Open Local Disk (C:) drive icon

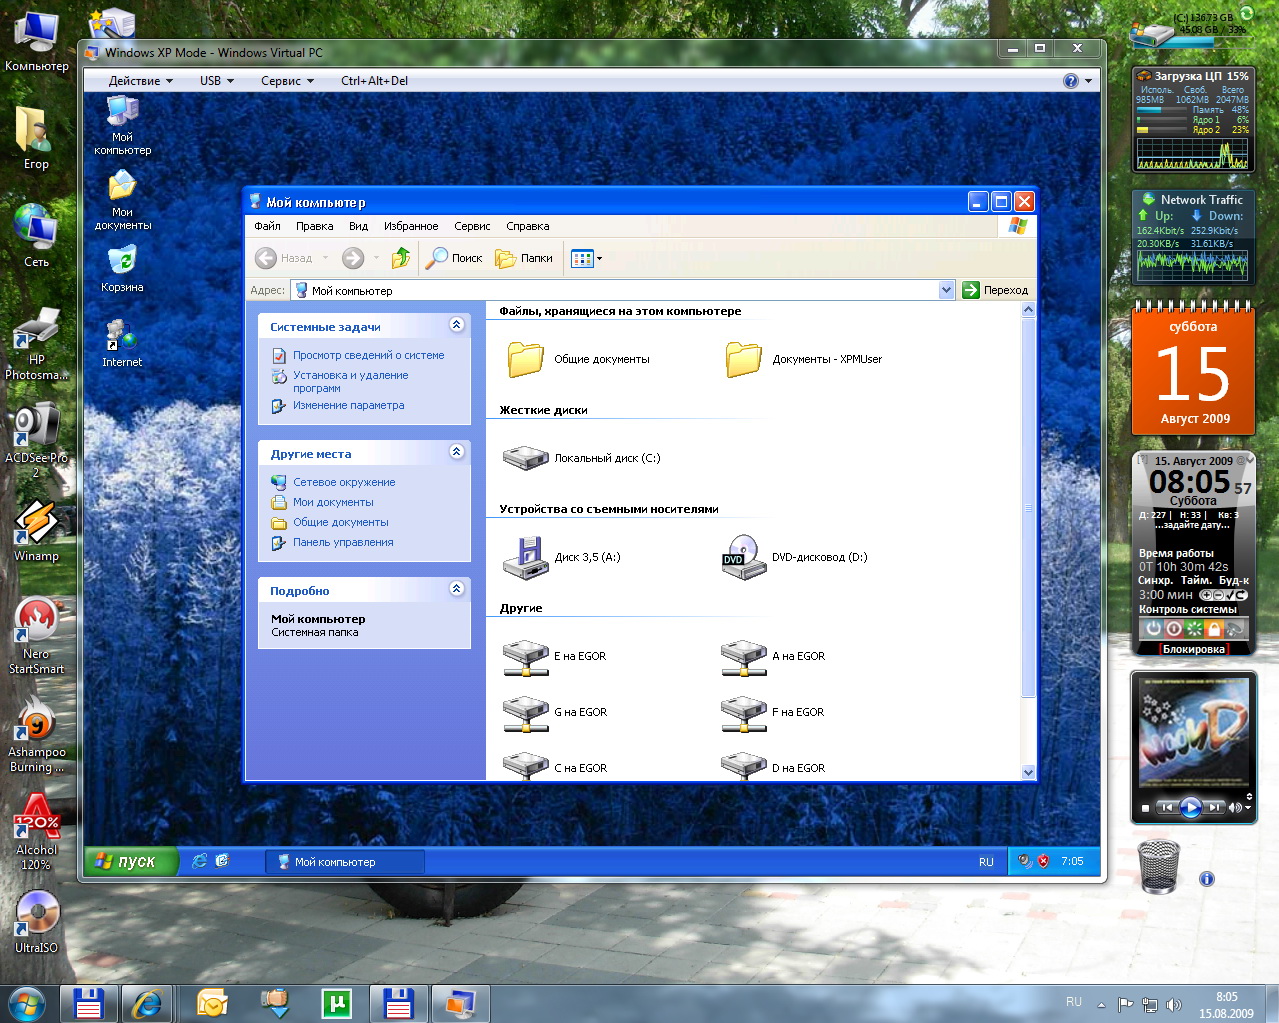(x=525, y=458)
